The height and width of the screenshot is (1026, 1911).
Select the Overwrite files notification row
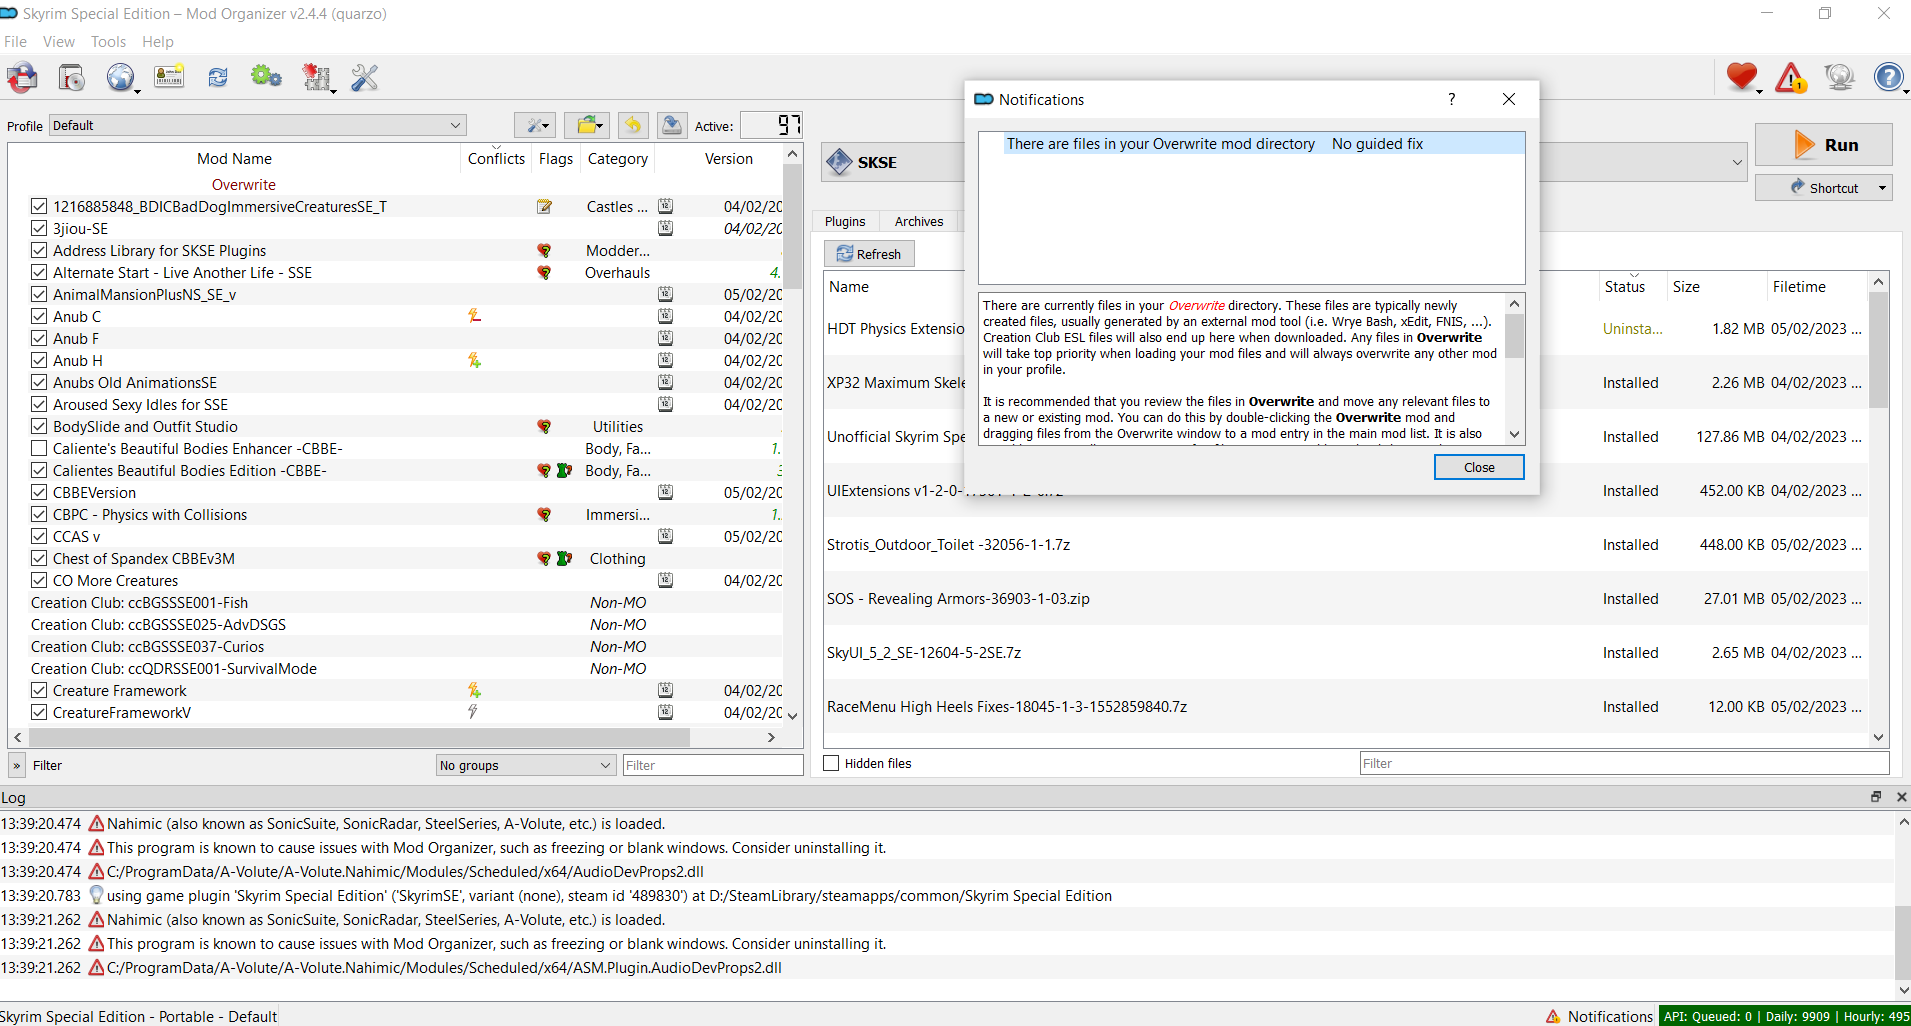(1251, 144)
